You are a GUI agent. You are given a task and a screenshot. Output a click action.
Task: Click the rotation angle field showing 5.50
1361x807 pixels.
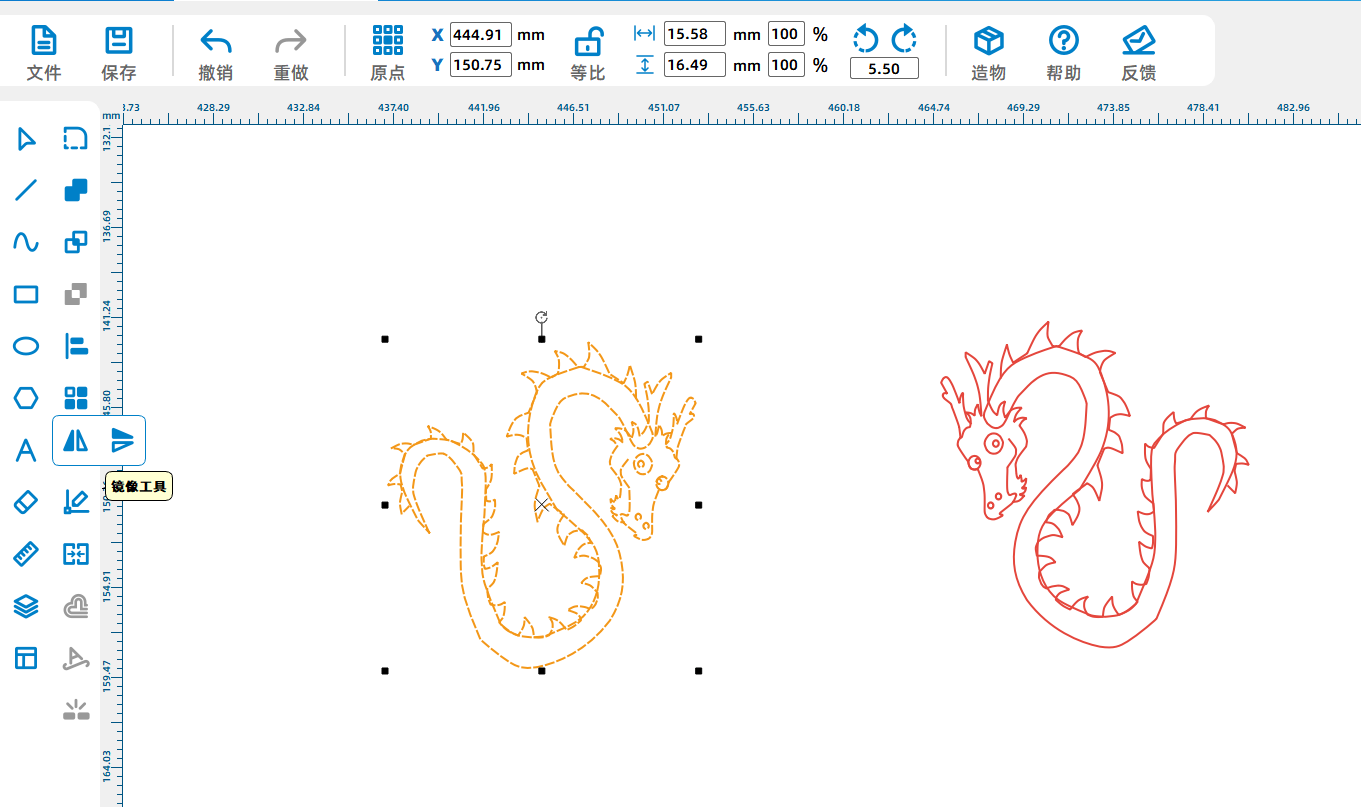[884, 69]
